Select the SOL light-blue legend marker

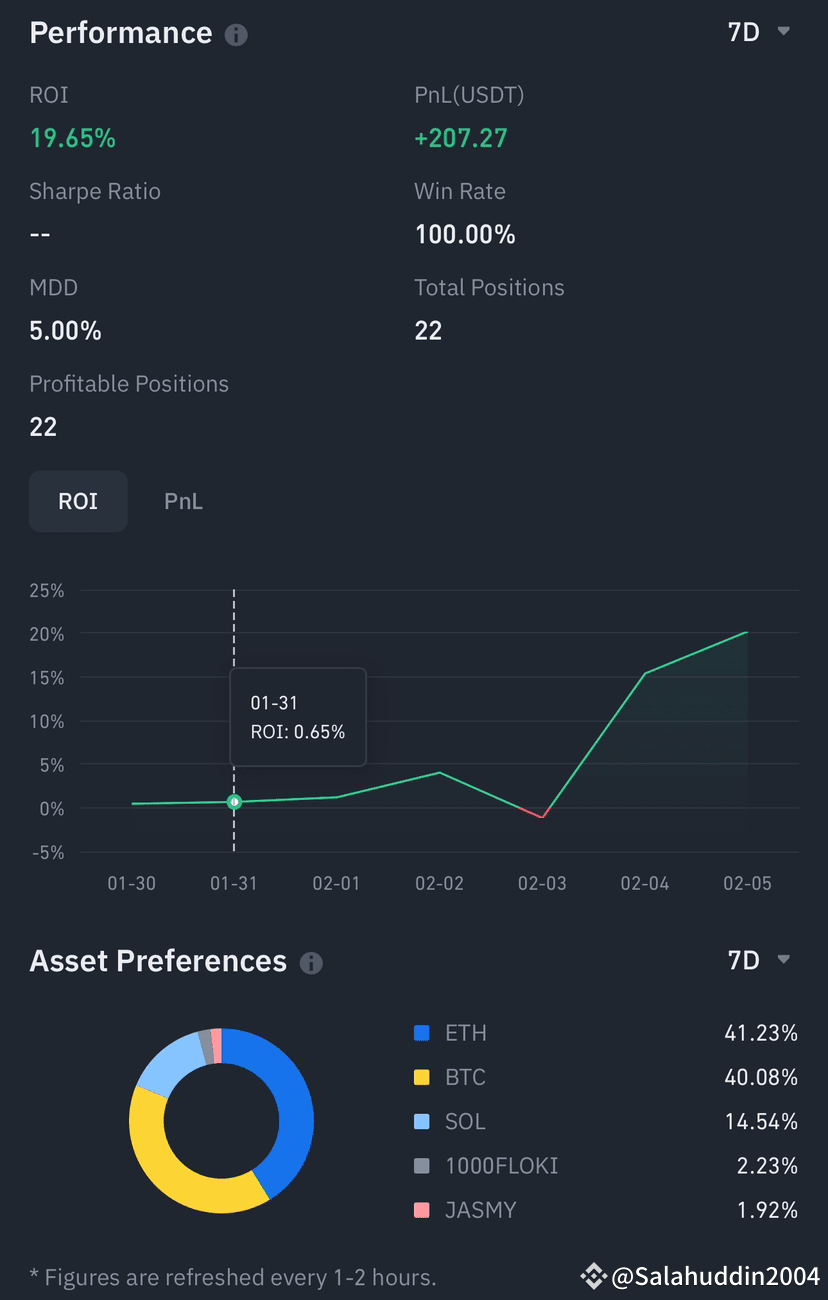click(422, 1121)
